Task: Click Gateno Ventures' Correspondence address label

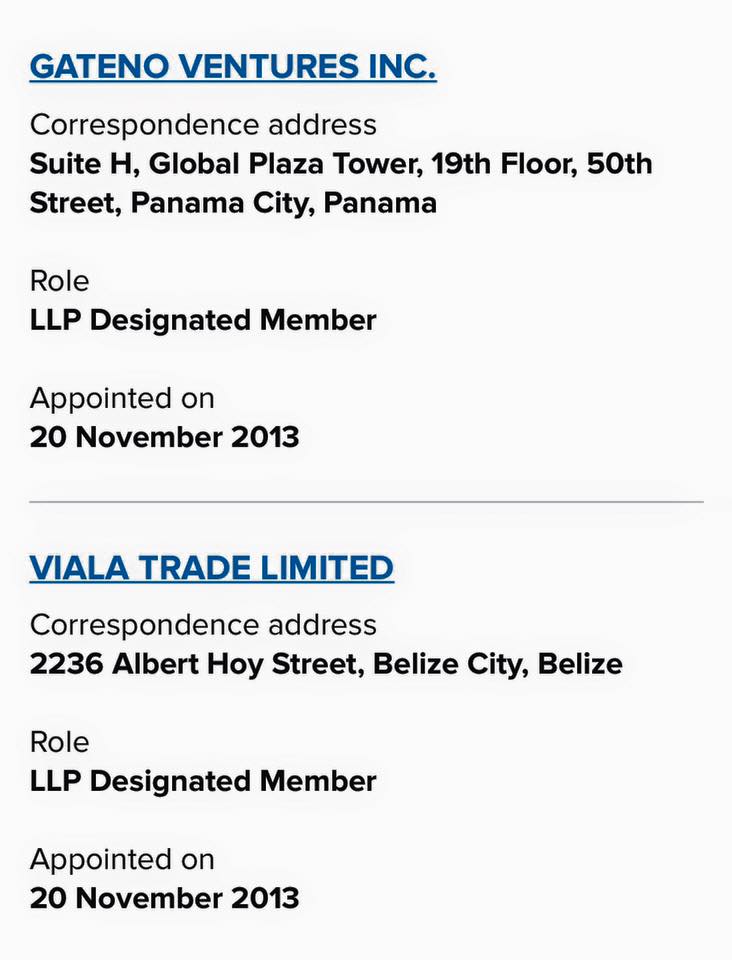Action: coord(203,125)
